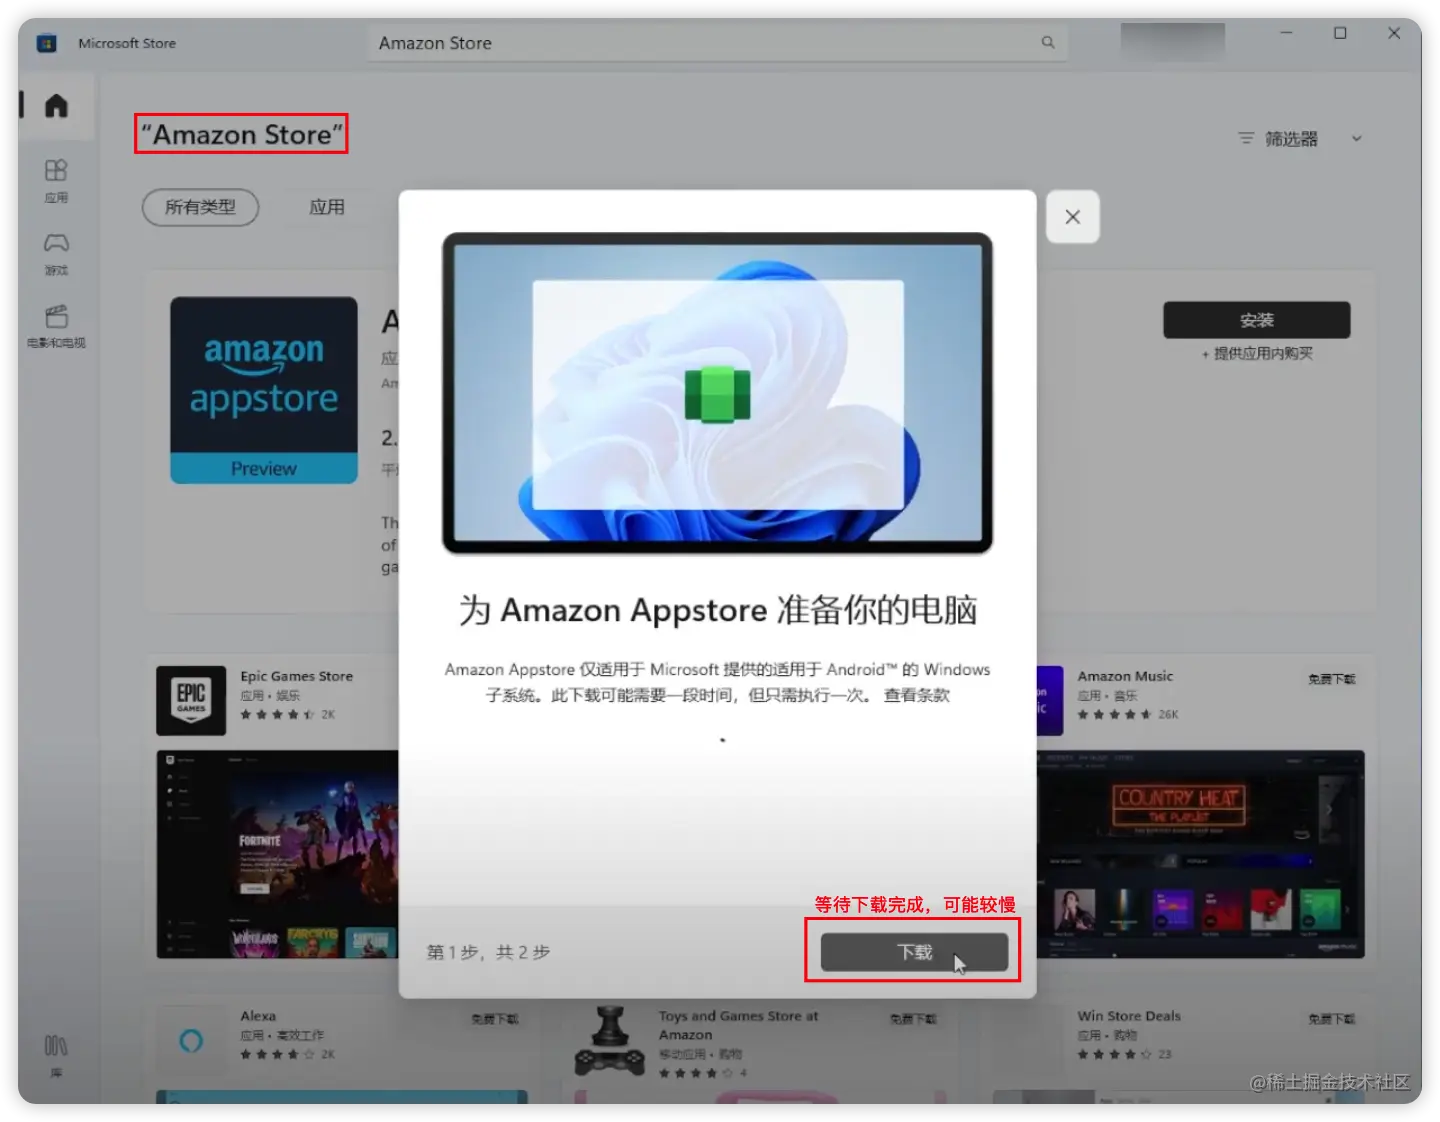
Task: Open the Country Heat screenshot thumbnail
Action: (1200, 854)
